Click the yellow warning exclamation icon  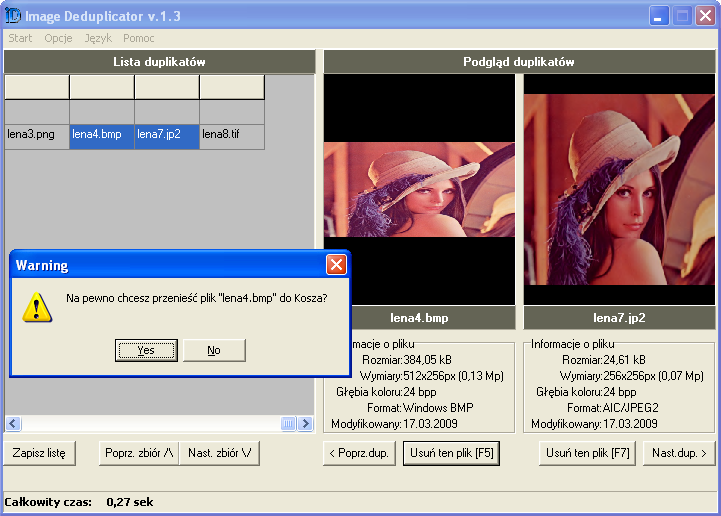pyautogui.click(x=37, y=307)
